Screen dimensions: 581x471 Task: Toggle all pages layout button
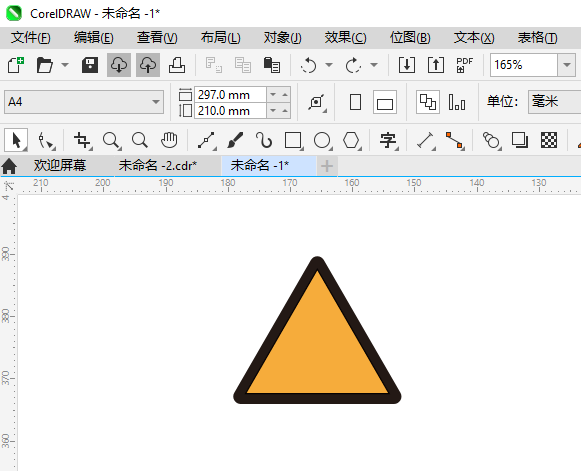coord(428,102)
